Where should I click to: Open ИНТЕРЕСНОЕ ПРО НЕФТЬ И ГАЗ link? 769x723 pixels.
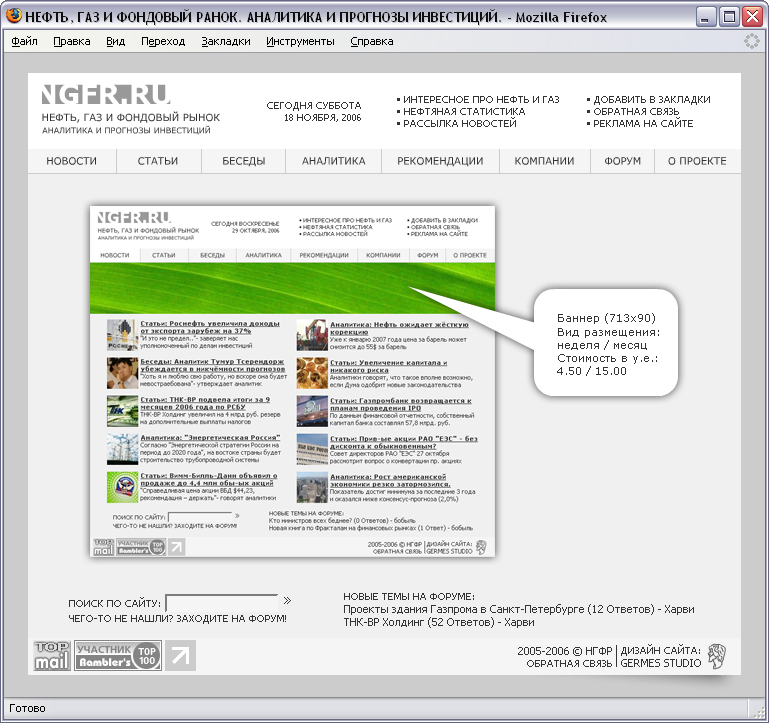coord(481,100)
